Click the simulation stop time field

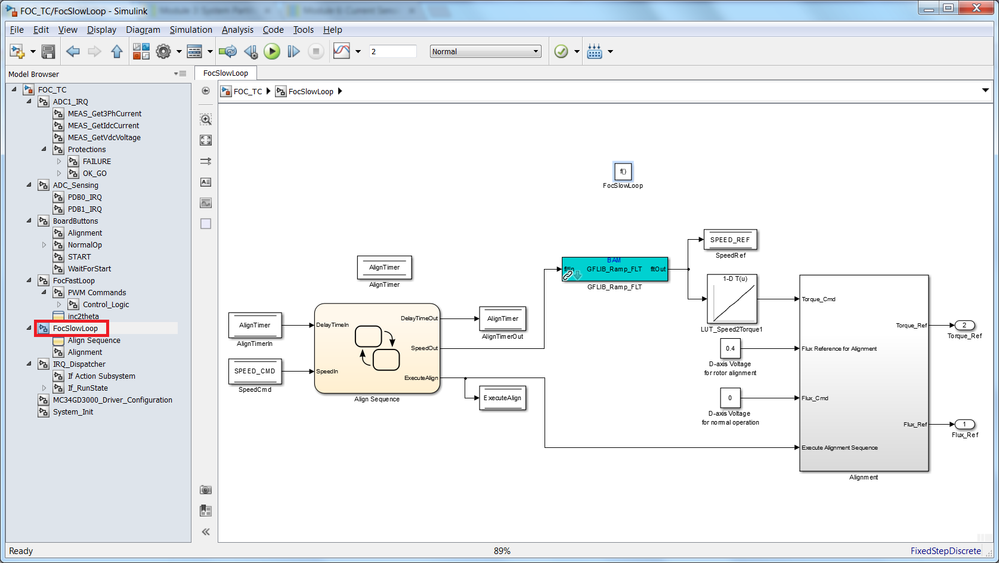pos(392,52)
